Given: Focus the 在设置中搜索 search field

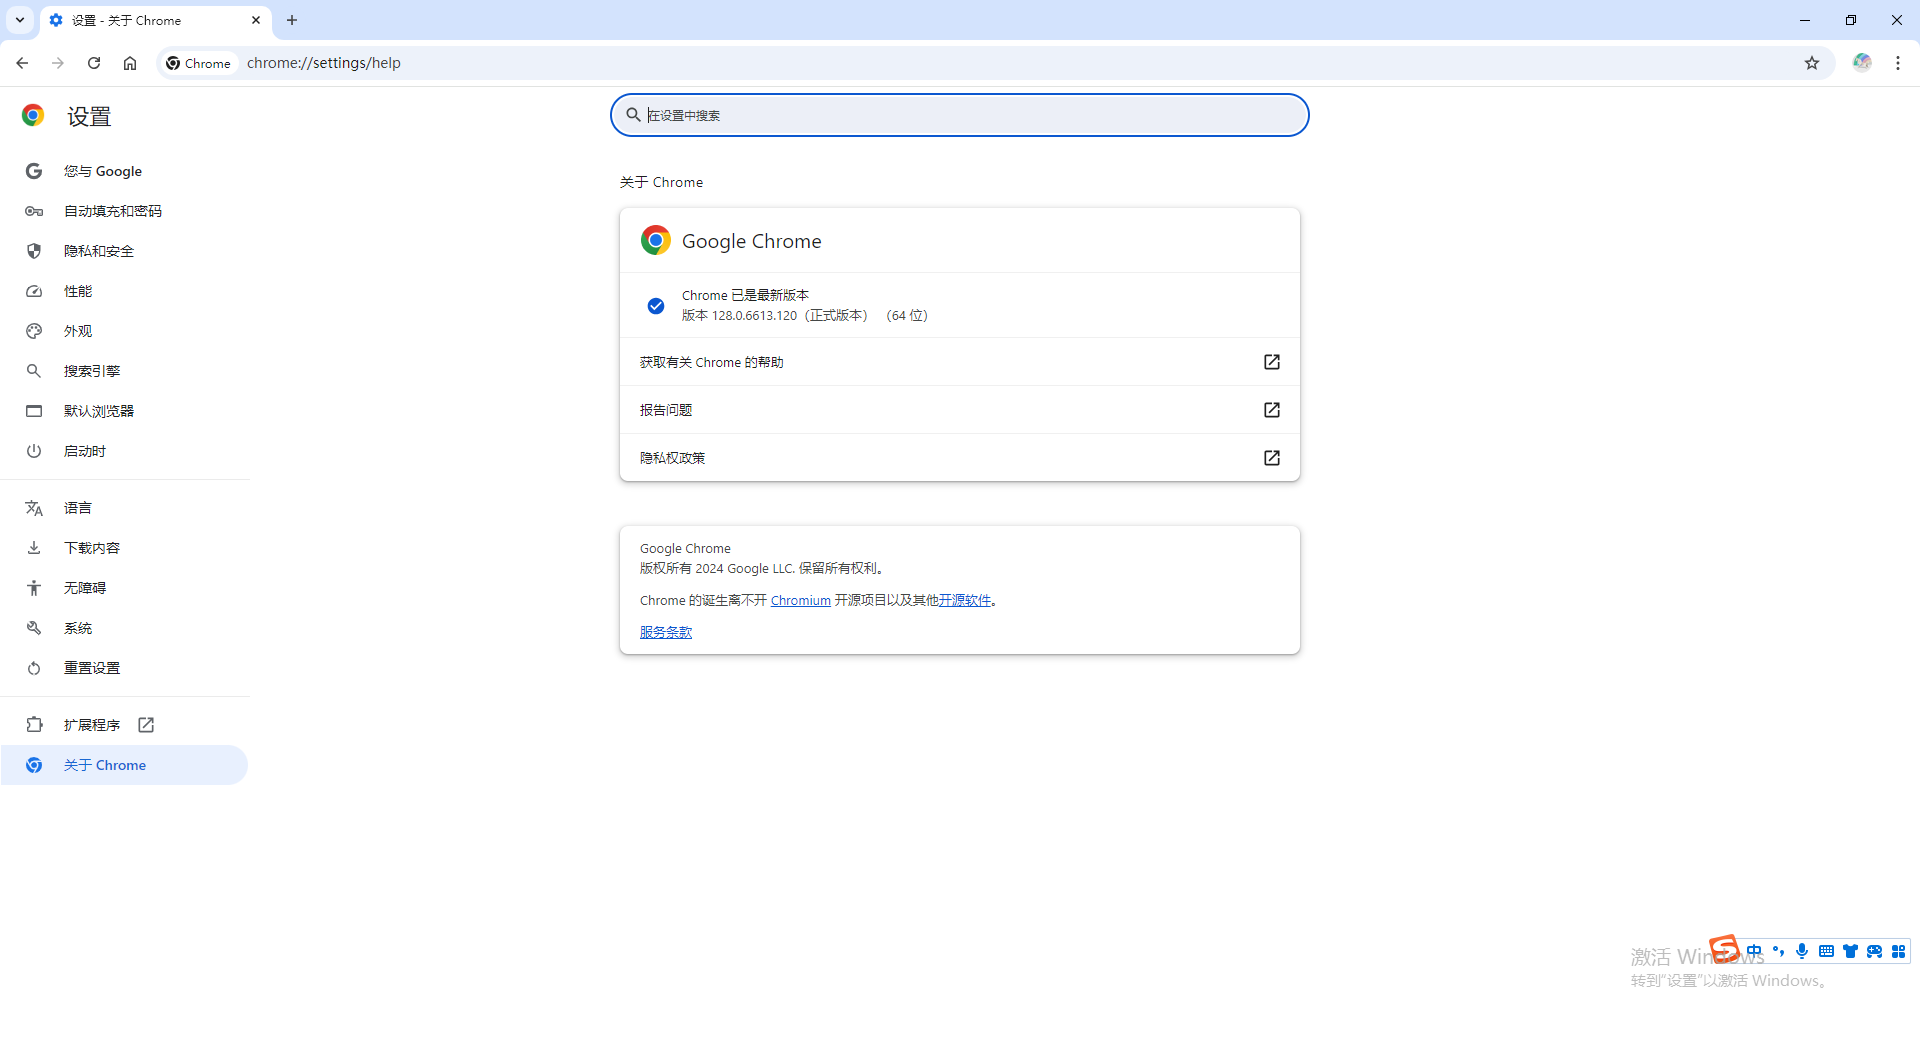Looking at the screenshot, I should (x=960, y=115).
